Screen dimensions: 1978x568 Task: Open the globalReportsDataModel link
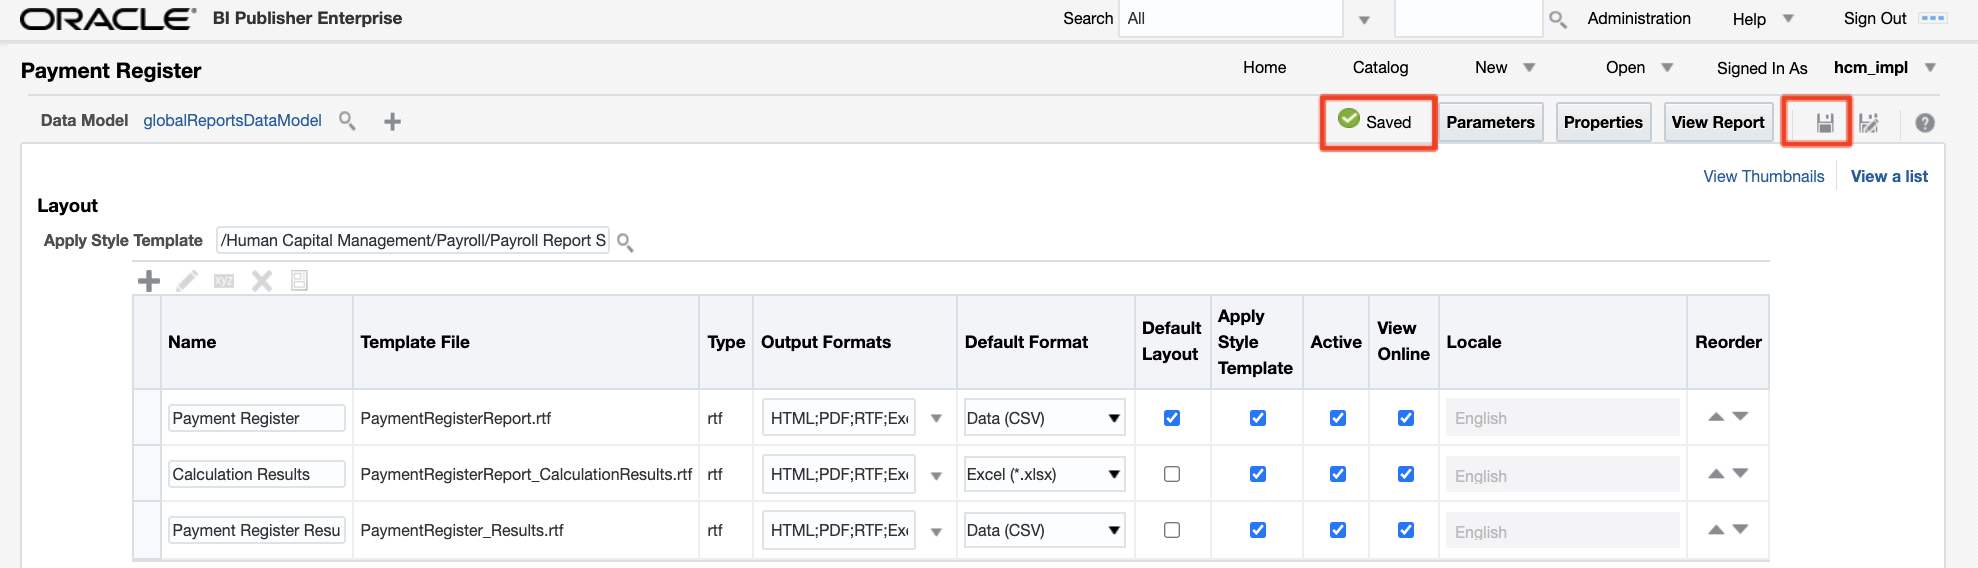232,120
